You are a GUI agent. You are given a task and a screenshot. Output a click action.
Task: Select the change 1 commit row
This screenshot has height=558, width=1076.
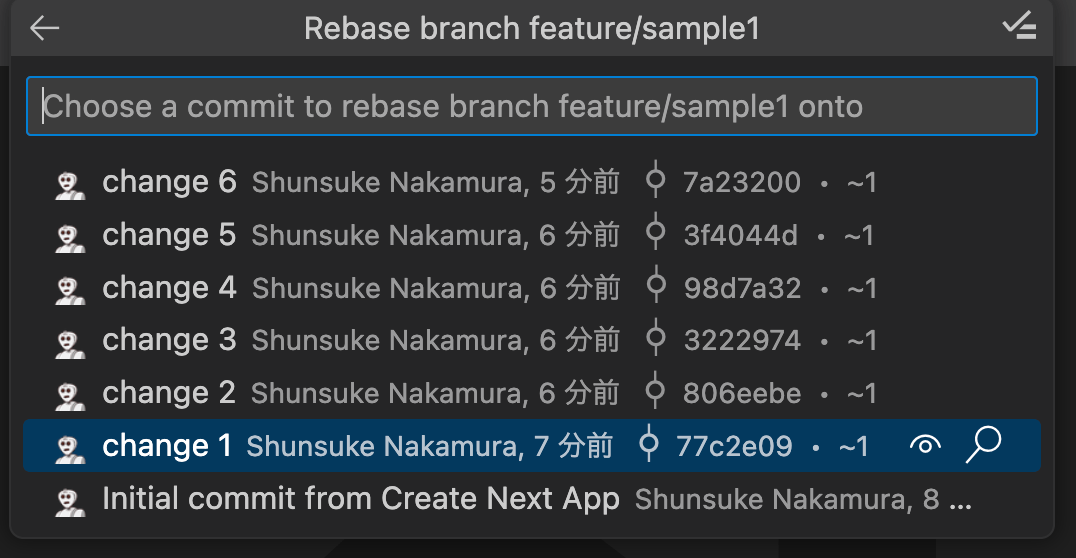coord(532,446)
